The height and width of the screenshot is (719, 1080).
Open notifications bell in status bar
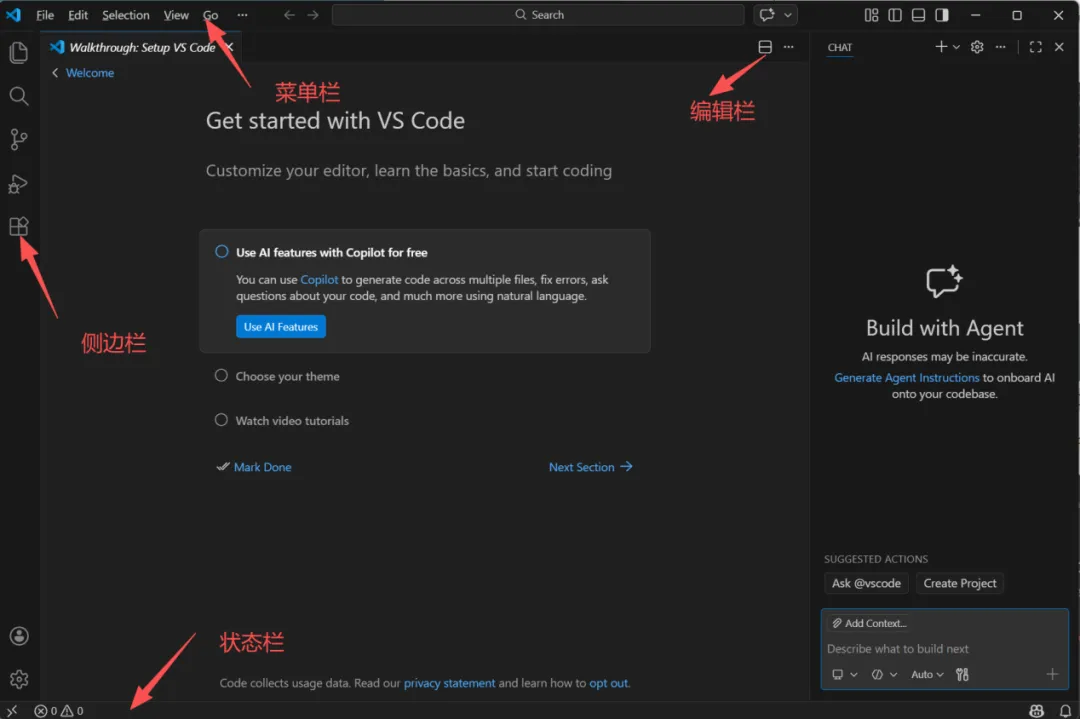coord(1065,711)
